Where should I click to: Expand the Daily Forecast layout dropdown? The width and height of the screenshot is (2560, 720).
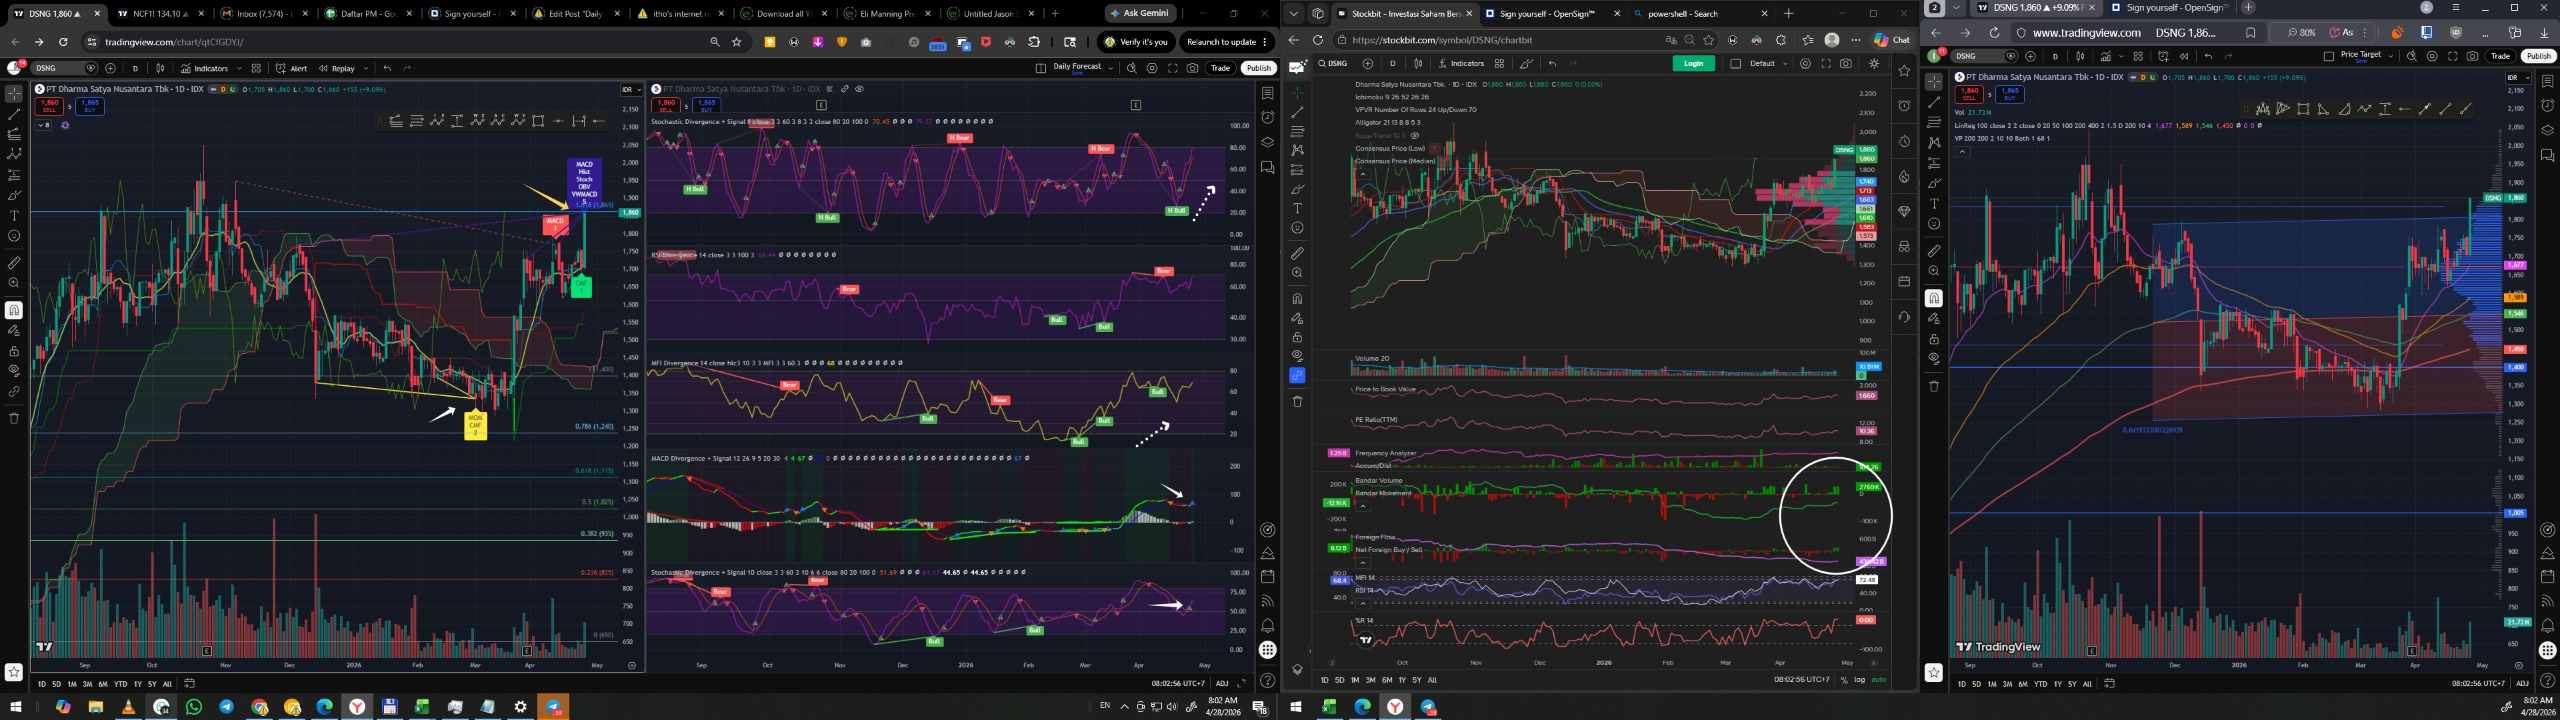point(1110,69)
